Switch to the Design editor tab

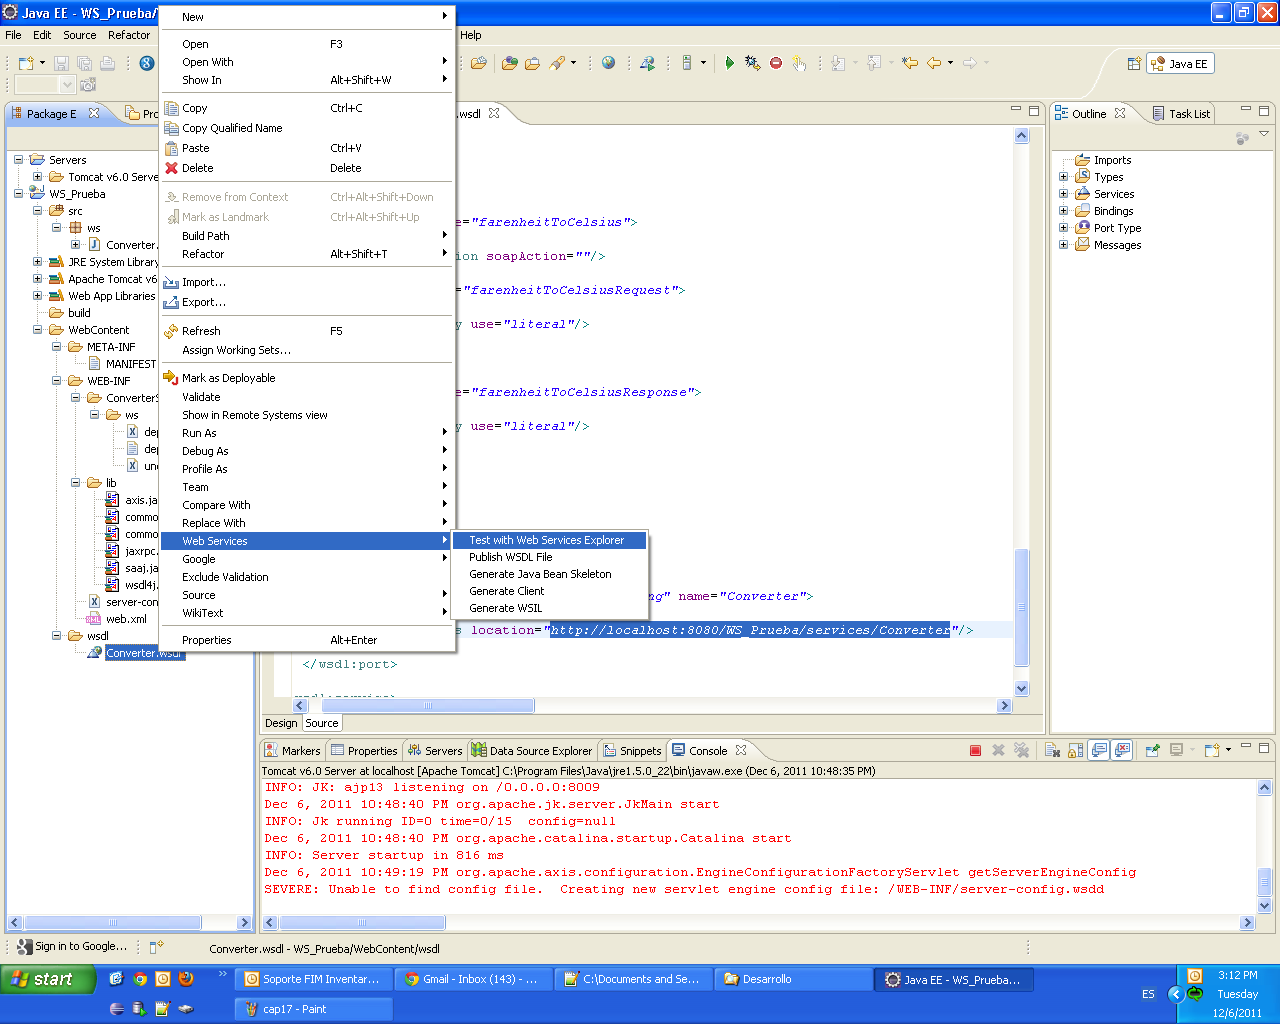(281, 723)
